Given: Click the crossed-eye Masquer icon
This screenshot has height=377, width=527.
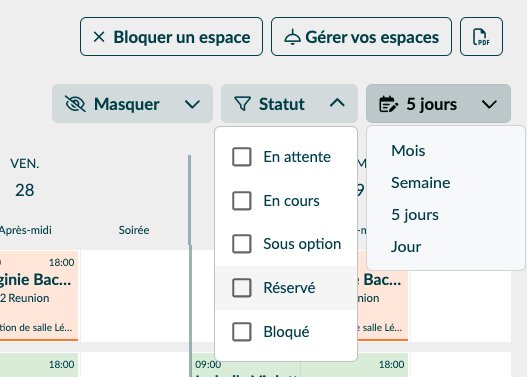Looking at the screenshot, I should 75,103.
